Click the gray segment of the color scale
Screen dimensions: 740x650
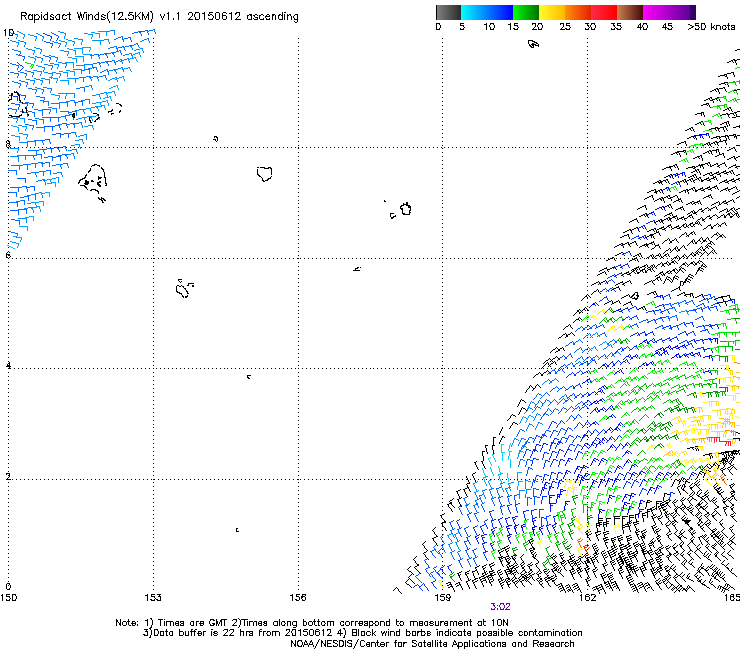coord(448,12)
